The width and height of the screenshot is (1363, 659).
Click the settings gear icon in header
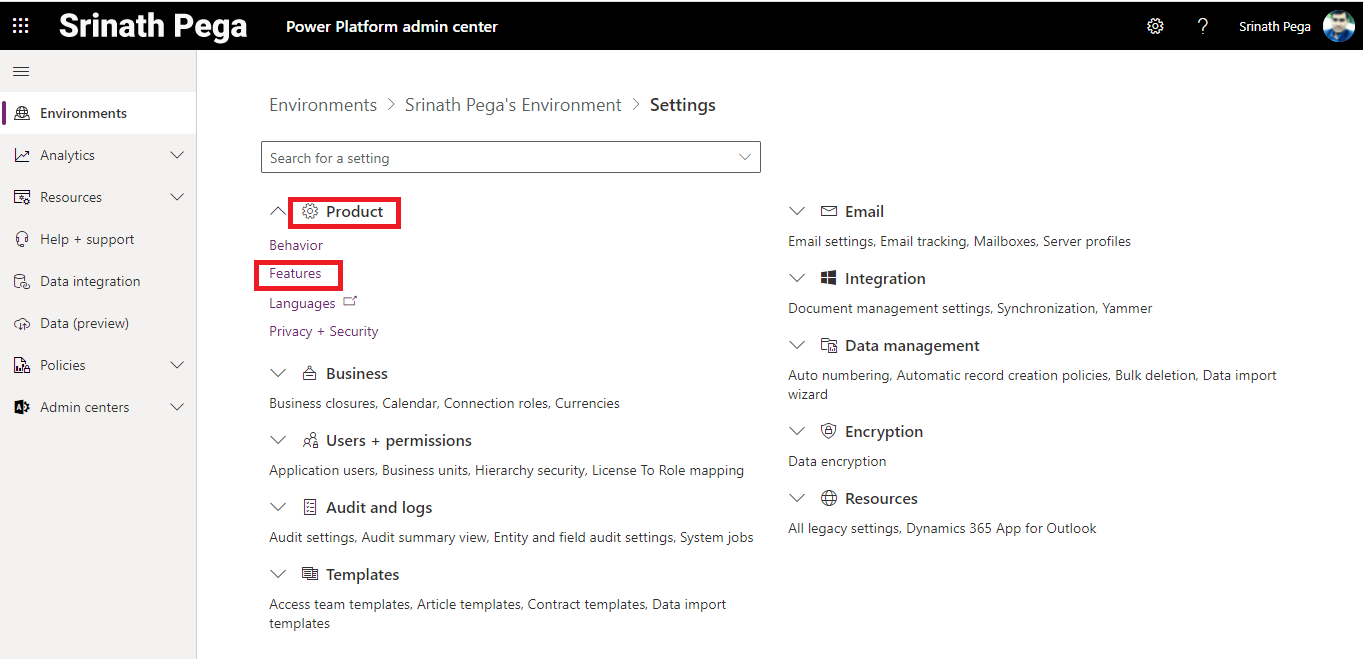(x=1155, y=26)
